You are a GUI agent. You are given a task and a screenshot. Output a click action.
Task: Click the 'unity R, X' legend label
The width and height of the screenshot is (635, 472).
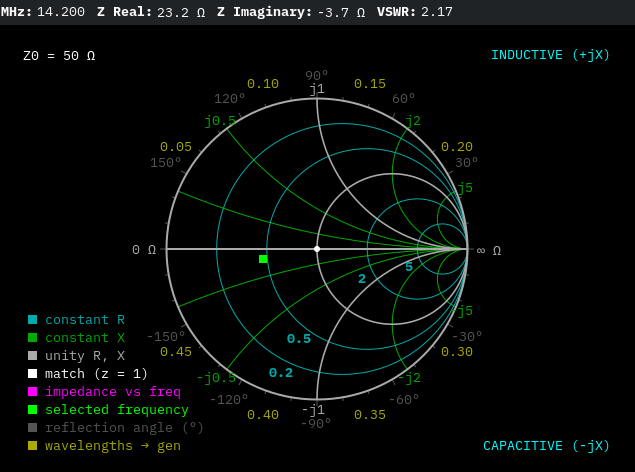point(85,356)
